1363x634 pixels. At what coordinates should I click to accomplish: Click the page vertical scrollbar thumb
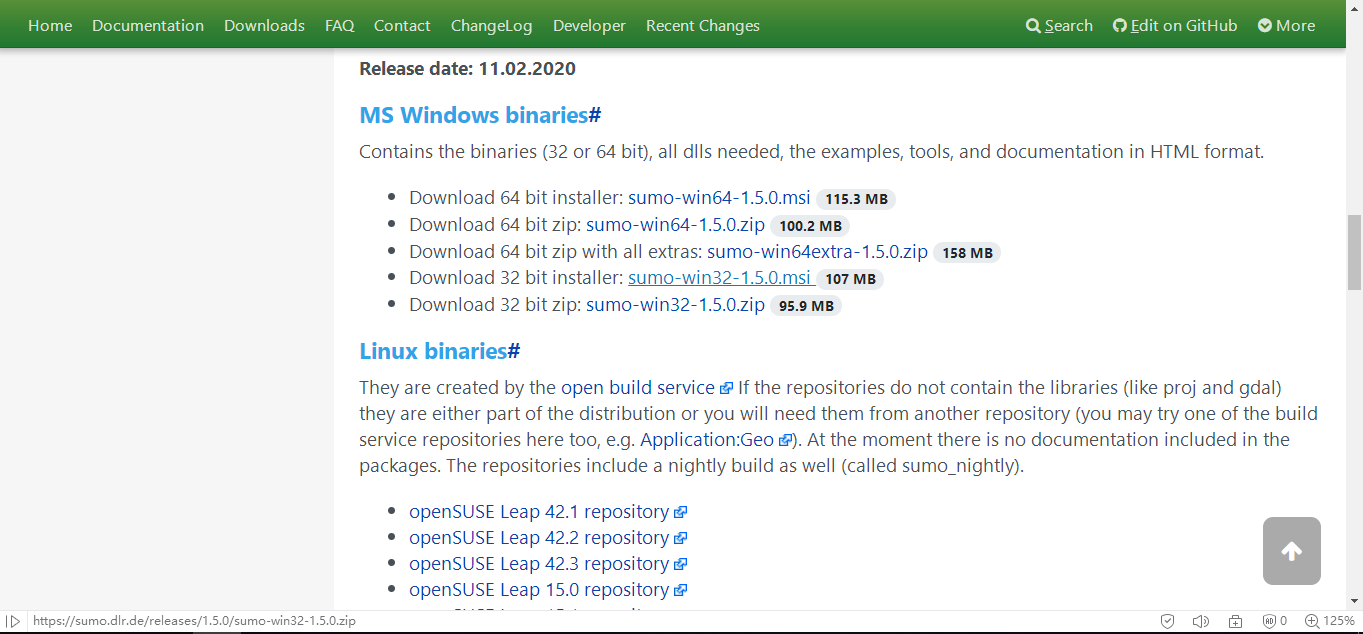pos(1355,250)
